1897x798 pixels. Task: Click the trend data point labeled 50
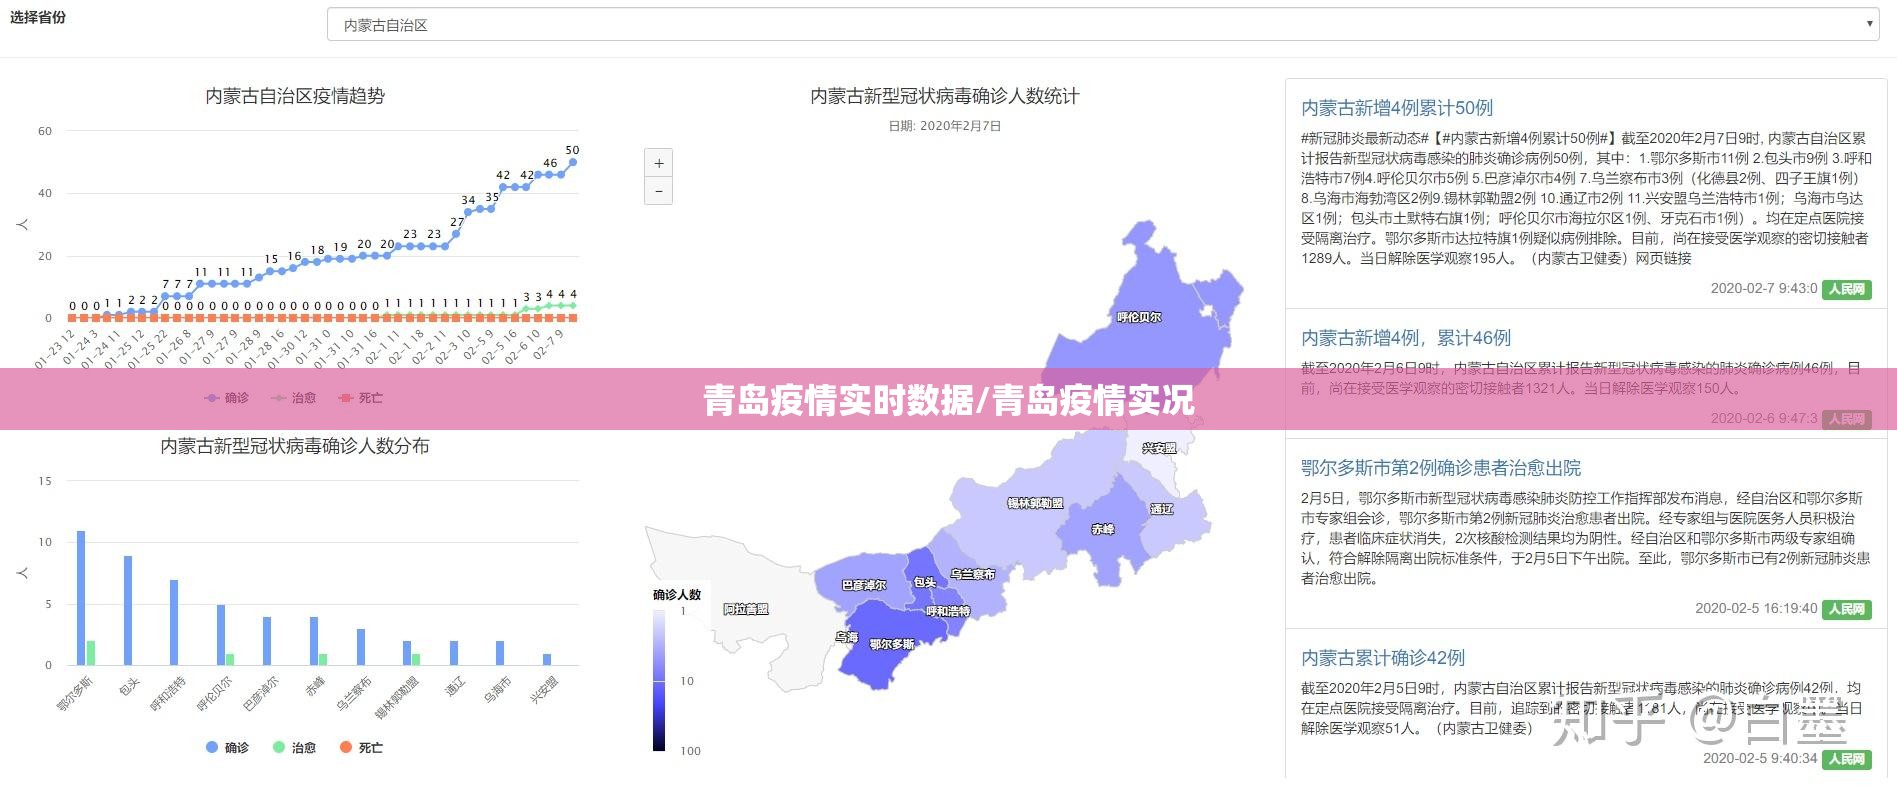click(x=572, y=161)
